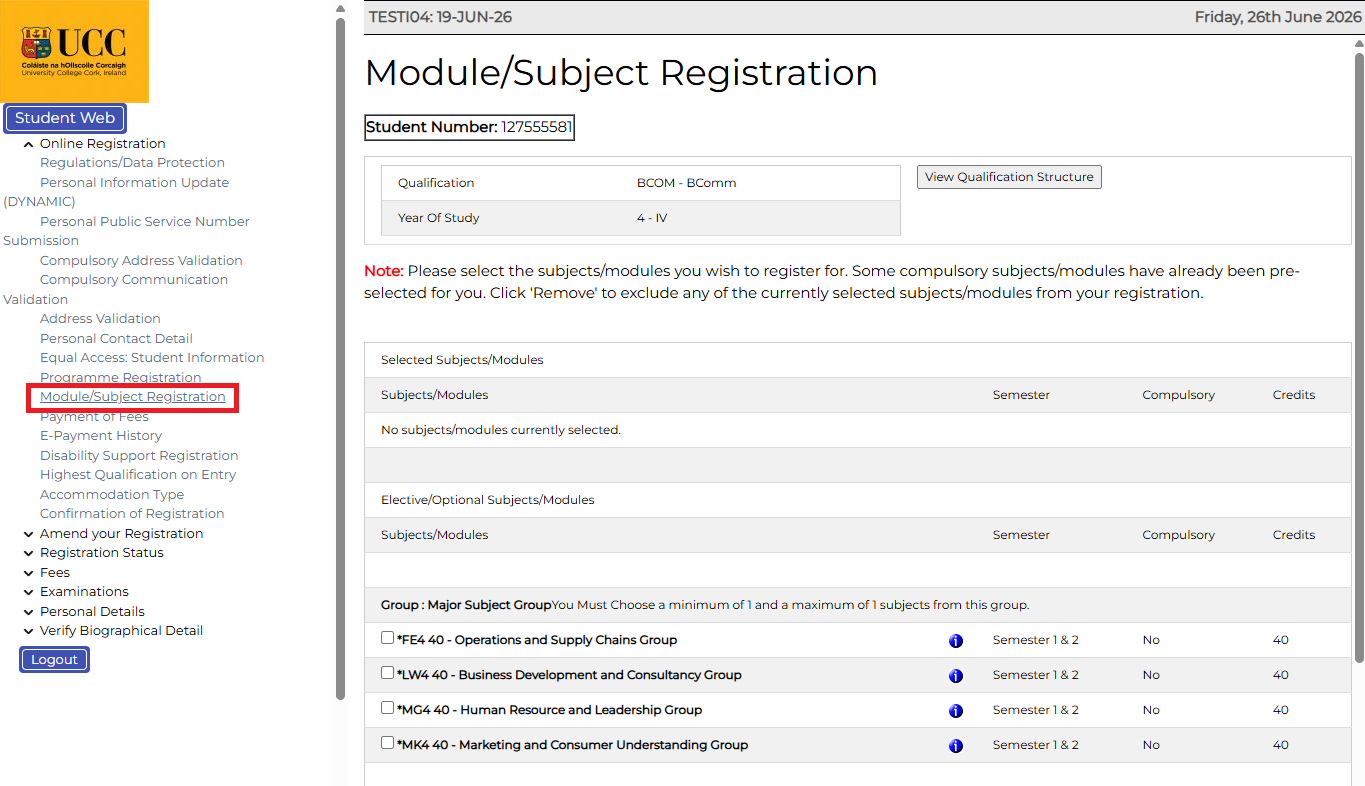
Task: Expand the Registration Status section
Action: pyautogui.click(x=29, y=553)
